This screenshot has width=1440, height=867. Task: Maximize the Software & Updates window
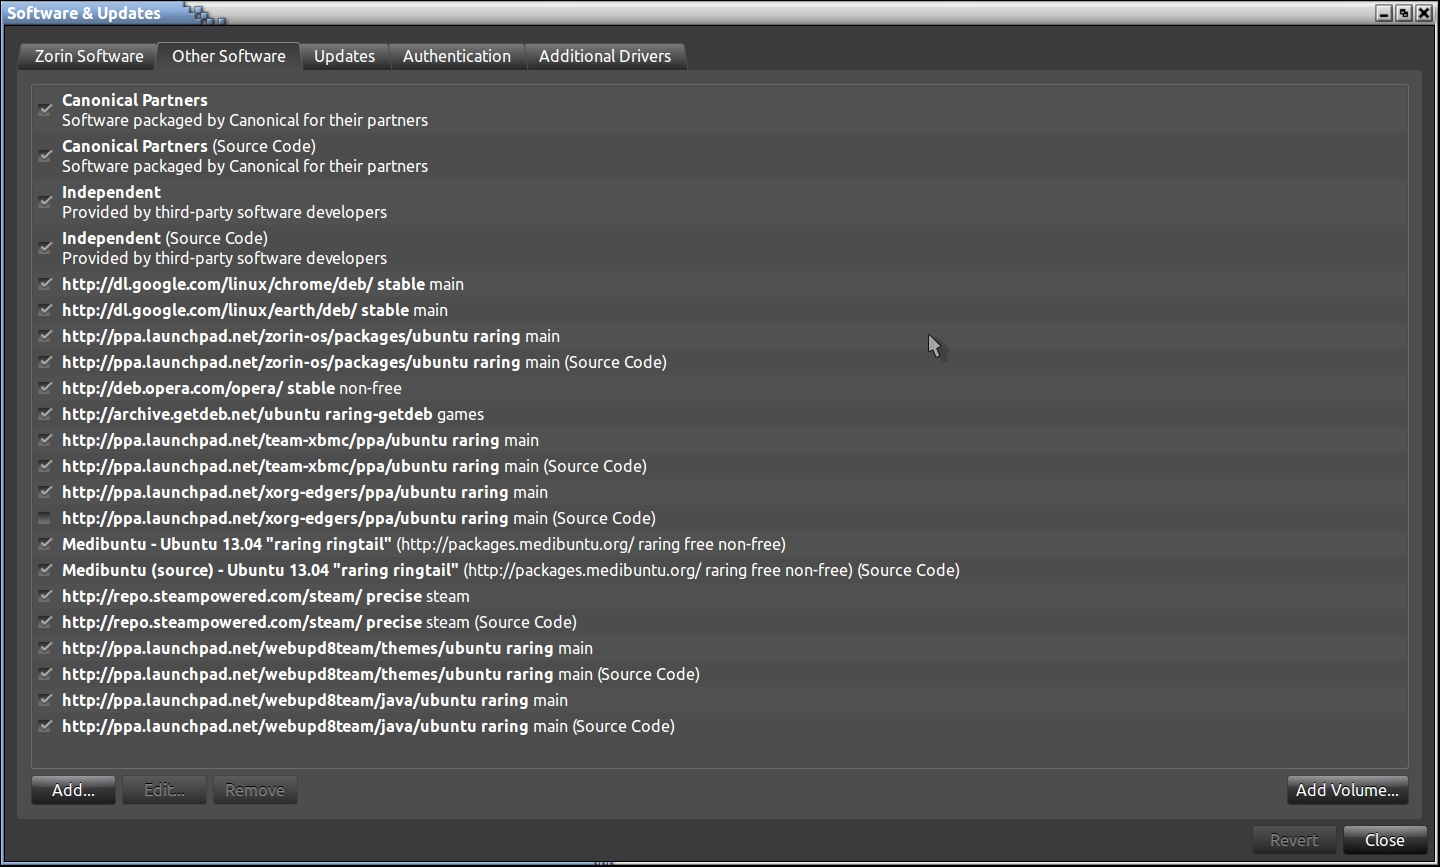[1404, 13]
